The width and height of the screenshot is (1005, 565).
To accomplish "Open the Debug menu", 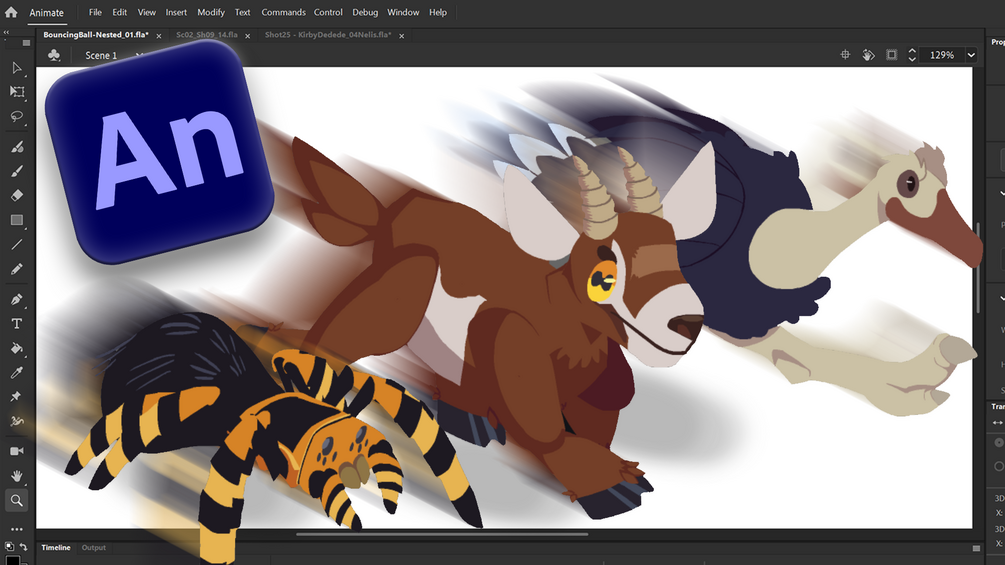I will tap(365, 12).
